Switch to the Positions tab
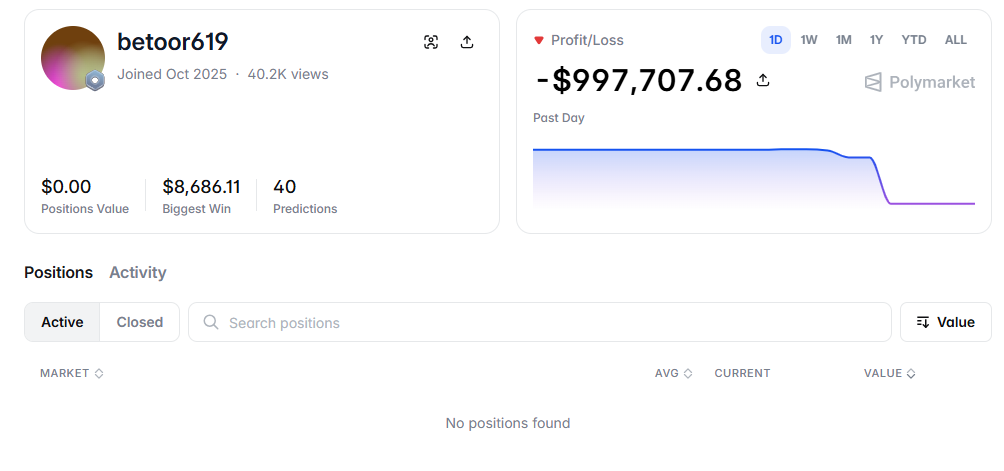Viewport: 1004px width, 471px height. pos(58,273)
